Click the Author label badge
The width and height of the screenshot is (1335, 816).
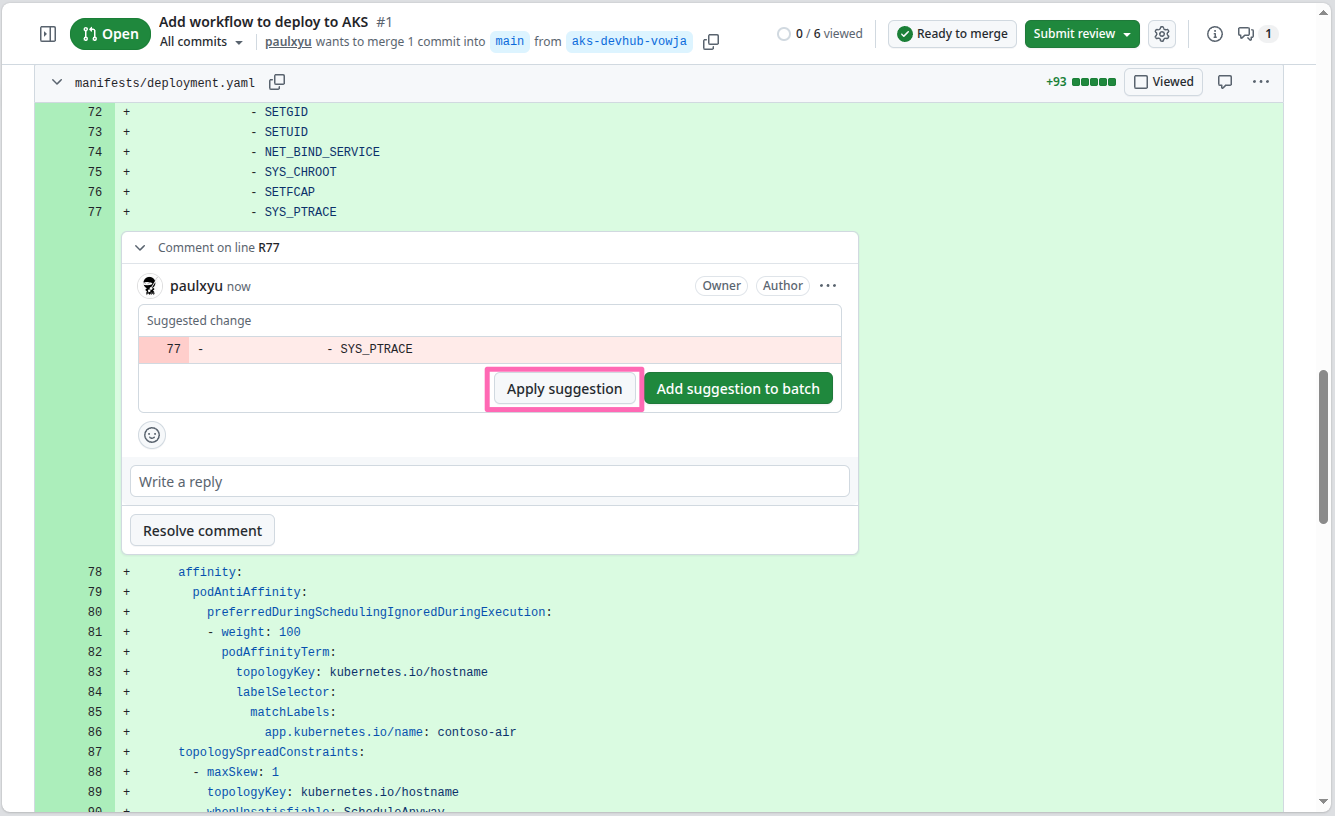[x=782, y=286]
